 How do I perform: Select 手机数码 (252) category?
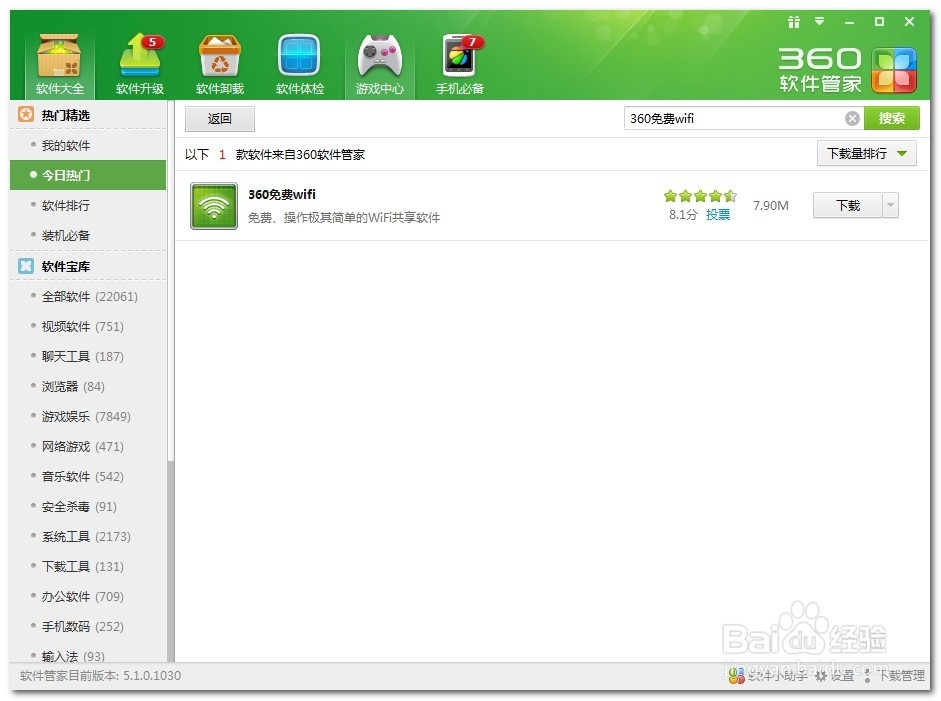pos(88,627)
